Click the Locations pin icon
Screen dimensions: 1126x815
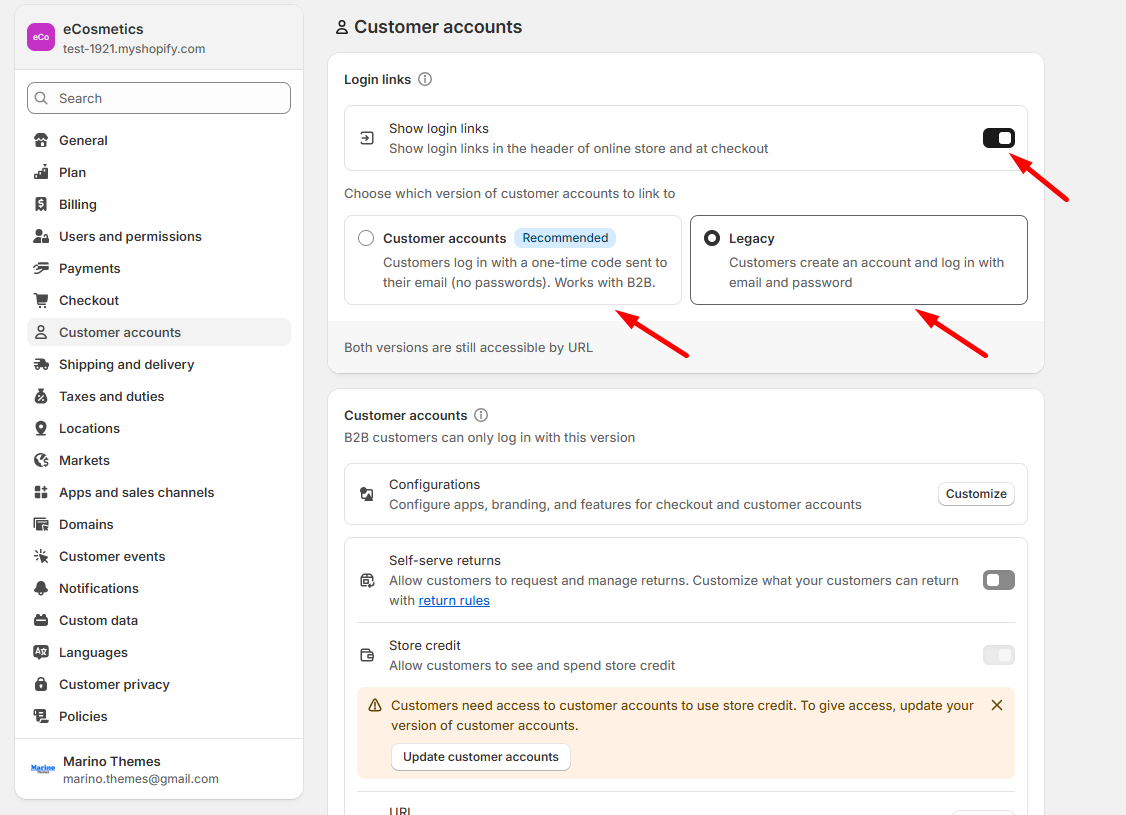coord(41,429)
